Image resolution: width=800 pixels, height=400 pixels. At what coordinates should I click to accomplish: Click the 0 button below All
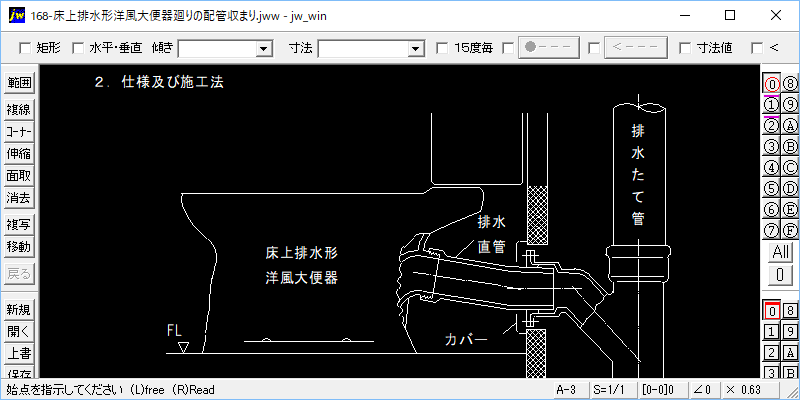pyautogui.click(x=781, y=276)
